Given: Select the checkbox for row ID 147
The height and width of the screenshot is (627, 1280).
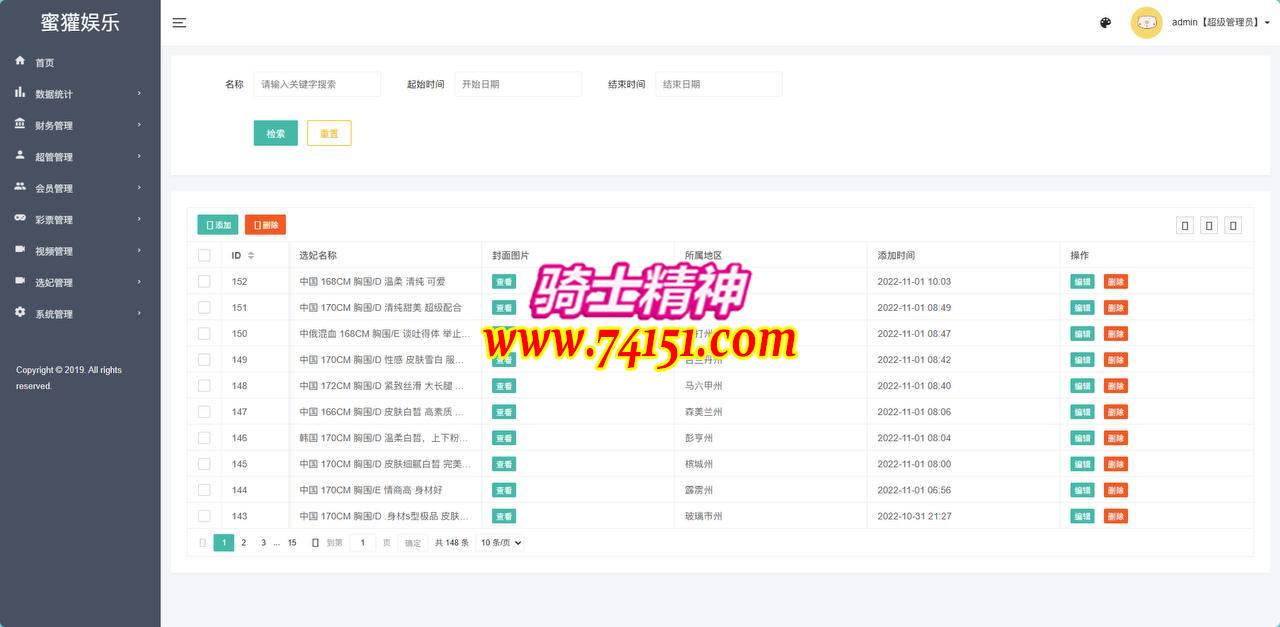Looking at the screenshot, I should 204,412.
